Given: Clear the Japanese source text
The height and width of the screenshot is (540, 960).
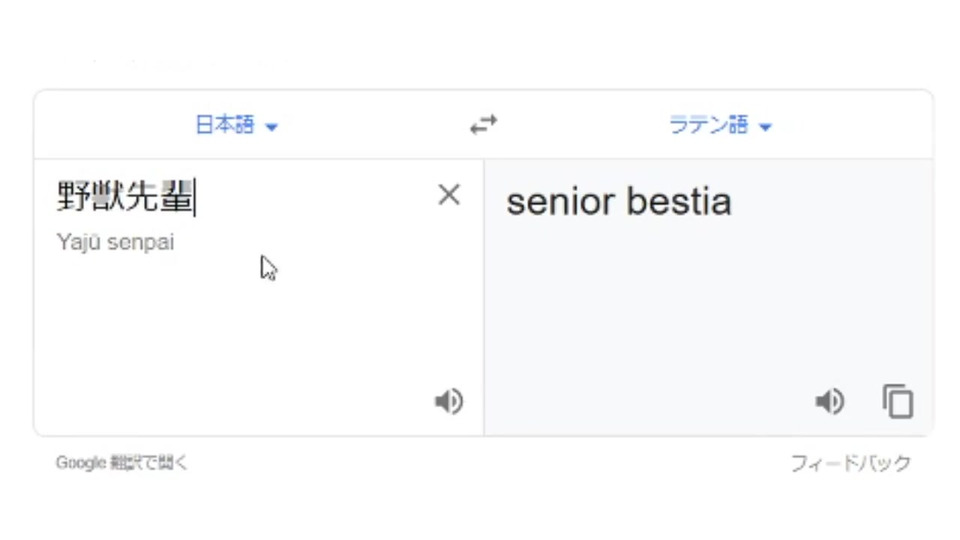Looking at the screenshot, I should tap(449, 195).
